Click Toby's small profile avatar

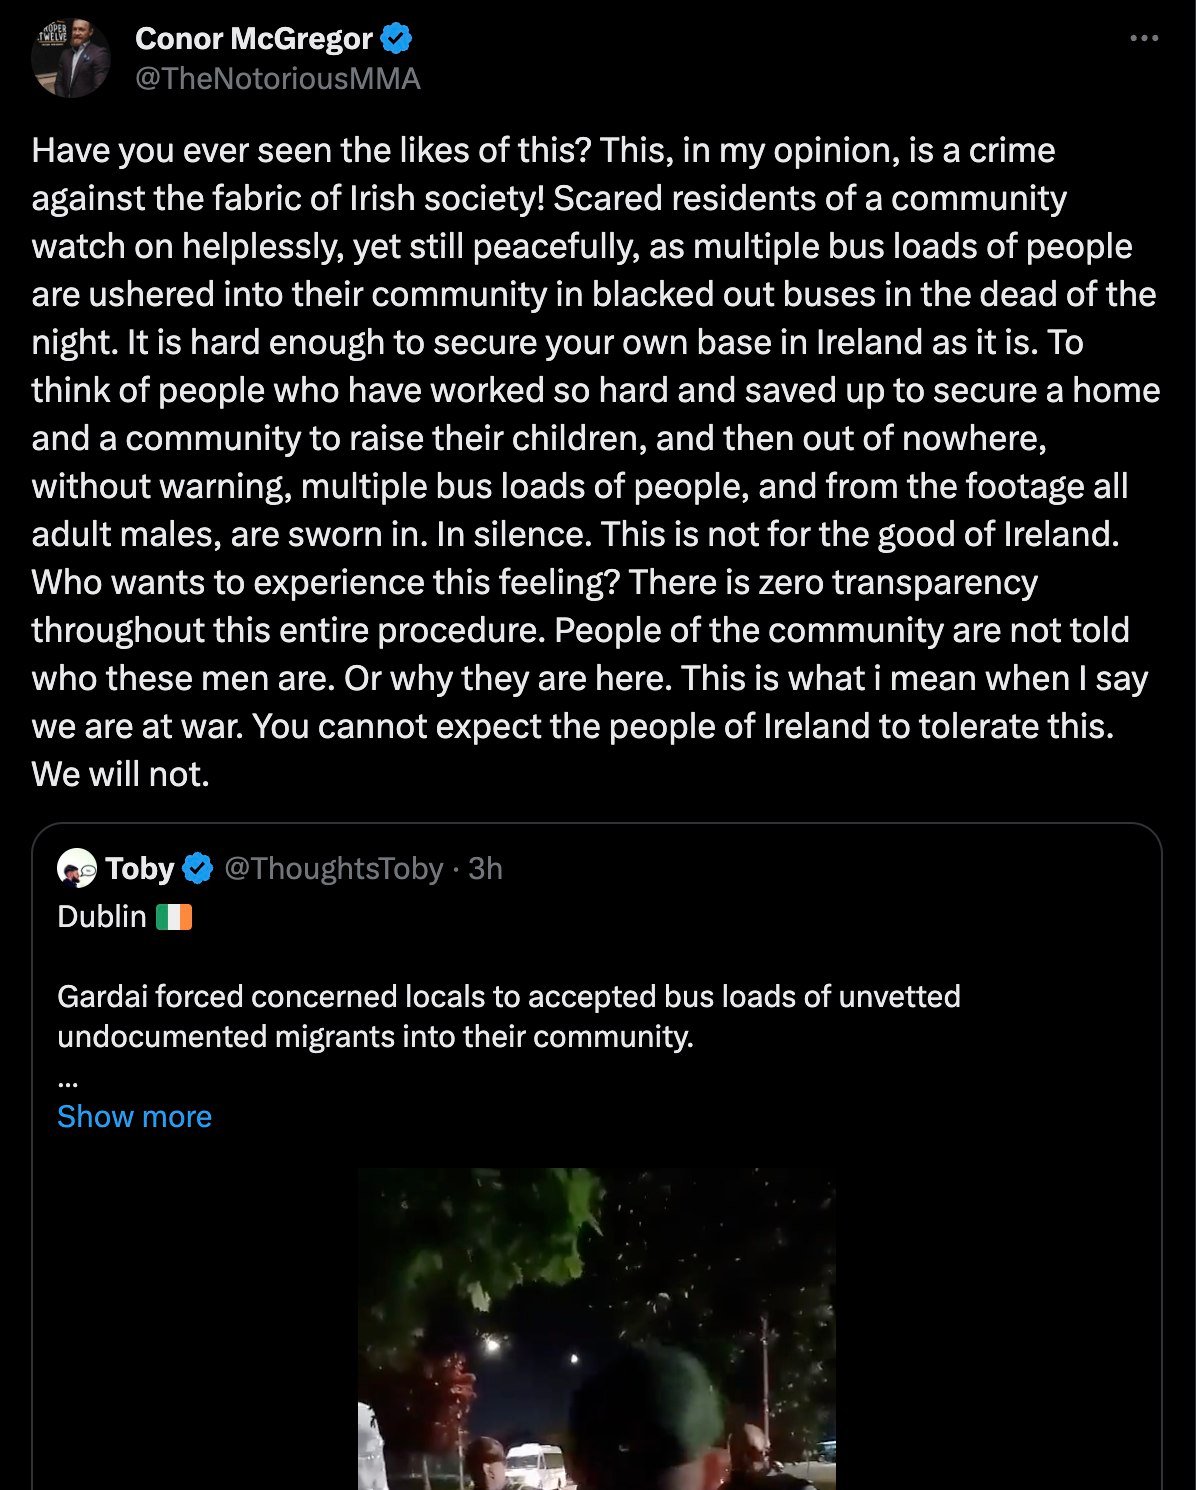[x=76, y=868]
